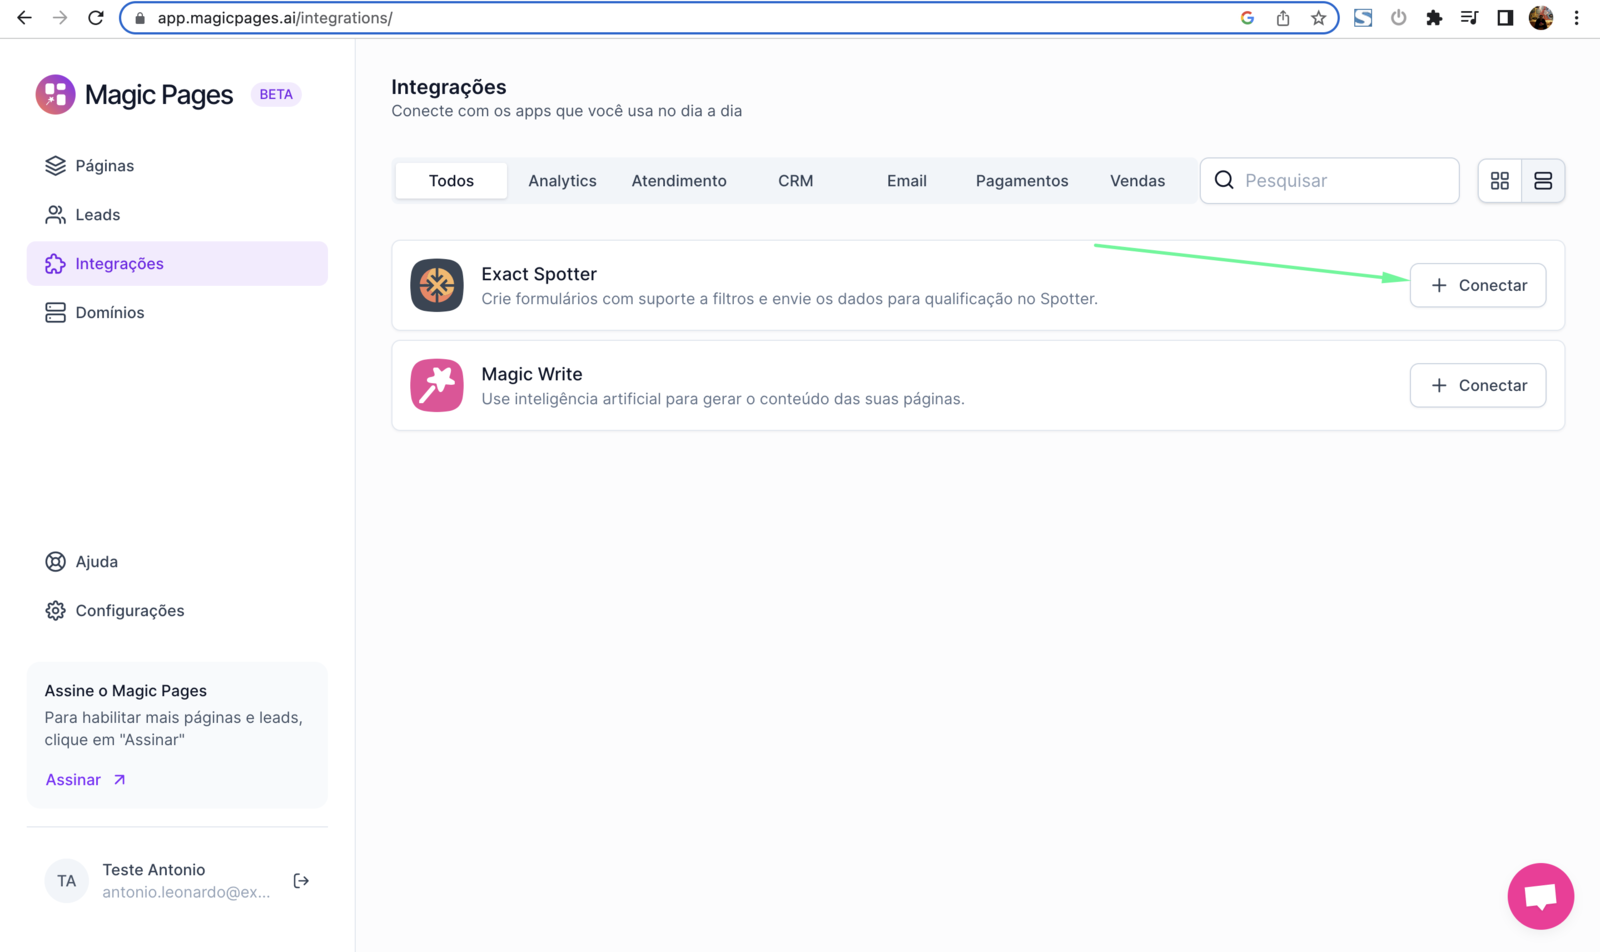This screenshot has height=952, width=1600.
Task: Switch to the Analytics tab
Action: pyautogui.click(x=562, y=181)
